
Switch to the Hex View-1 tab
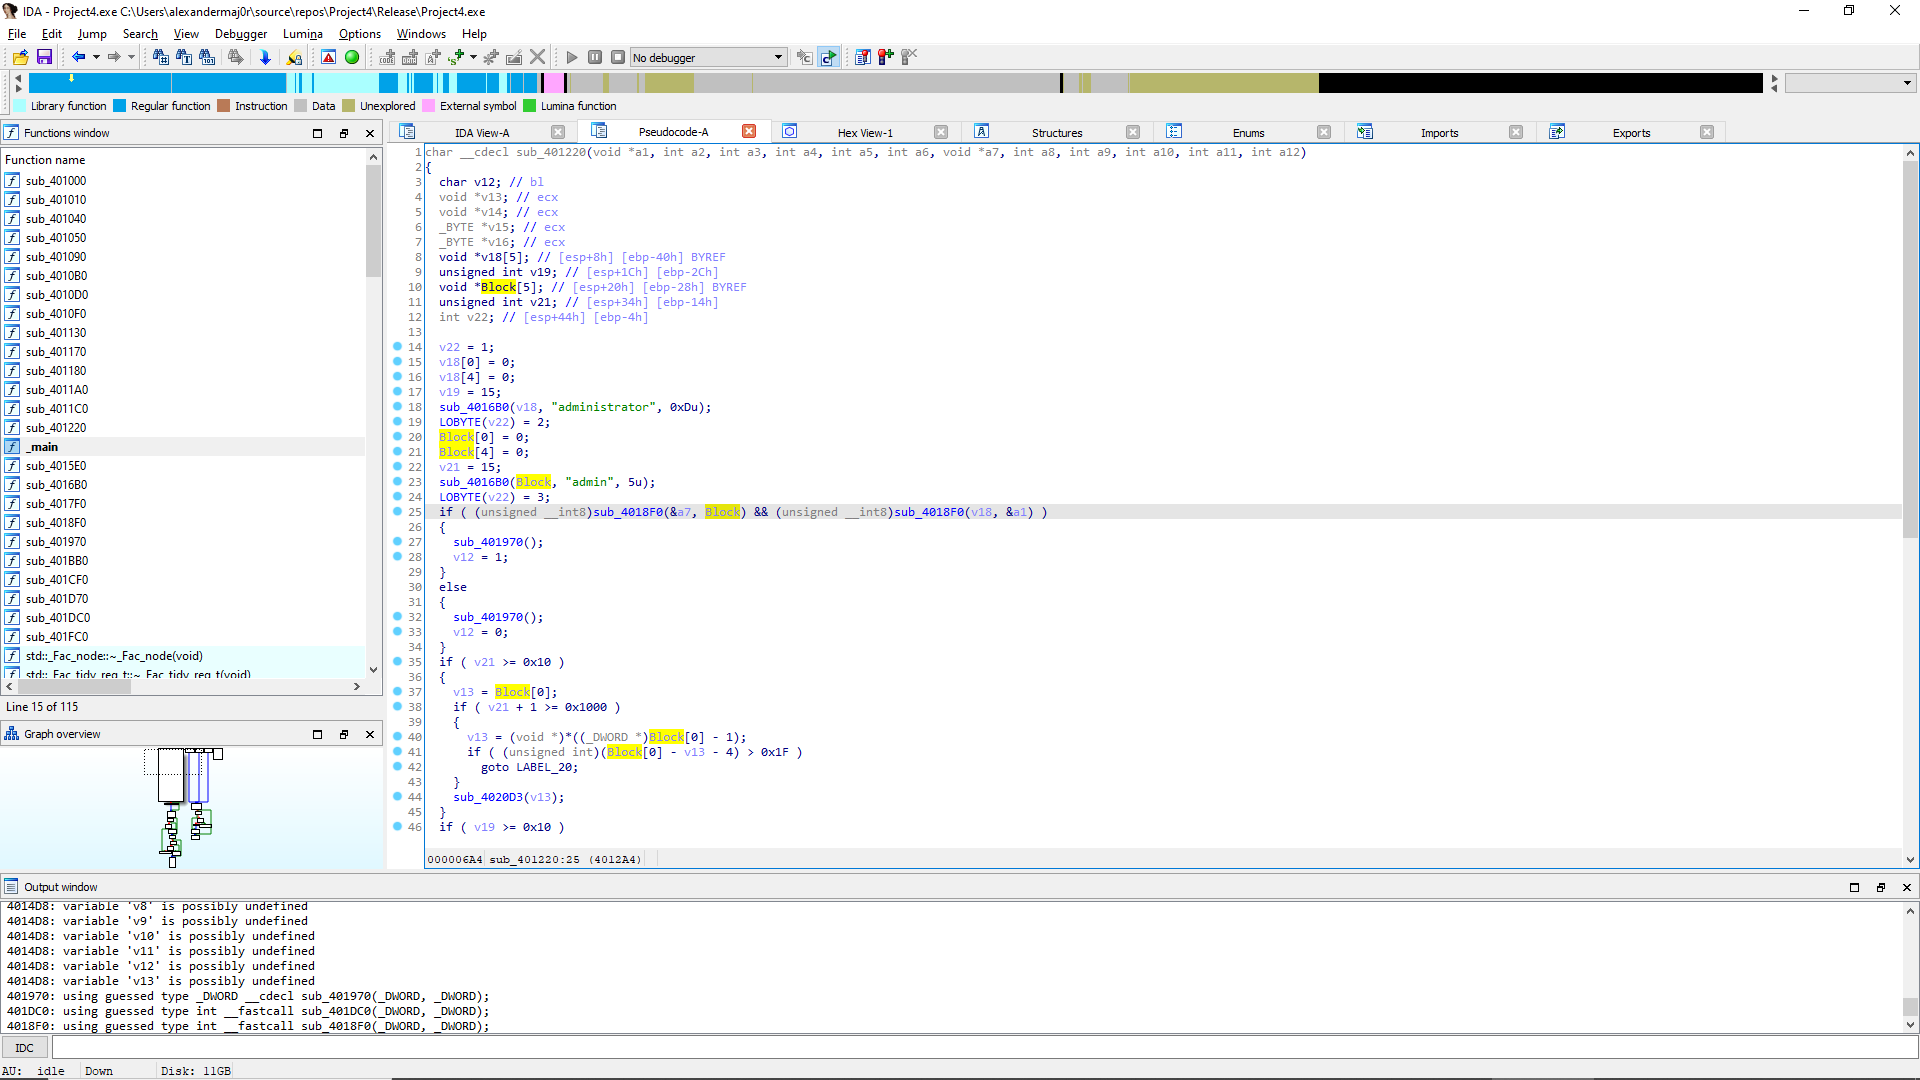pos(865,132)
